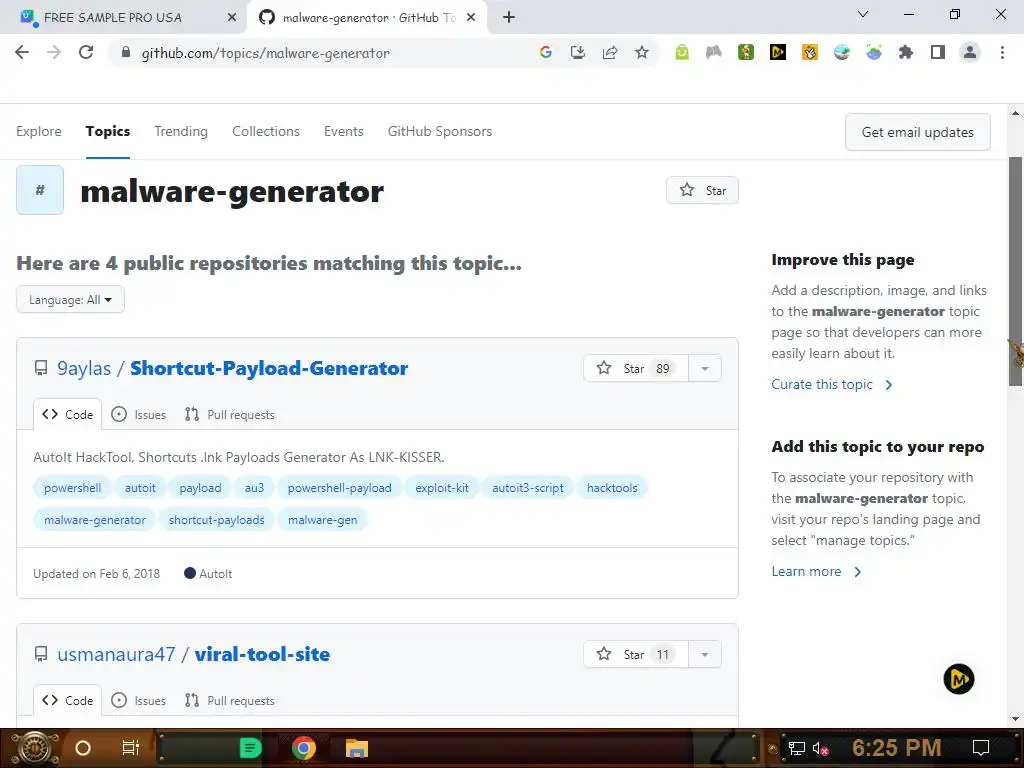
Task: Expand list dropdown next to Star 89
Action: click(x=705, y=368)
